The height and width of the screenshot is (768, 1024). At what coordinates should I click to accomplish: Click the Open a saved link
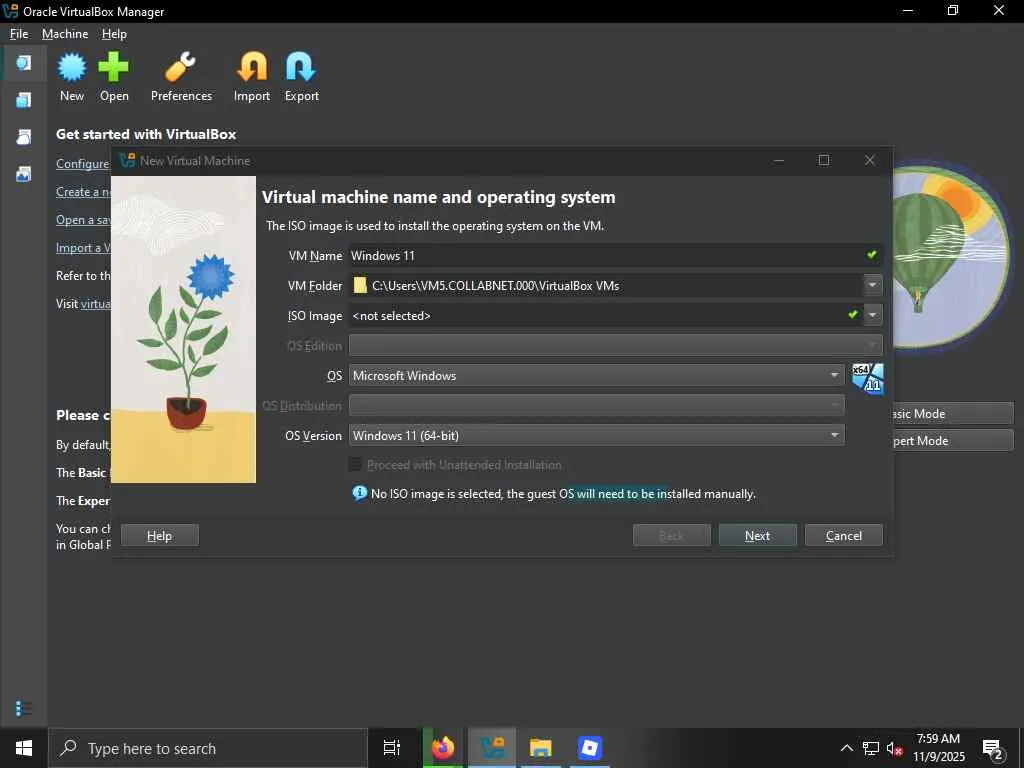click(x=83, y=220)
